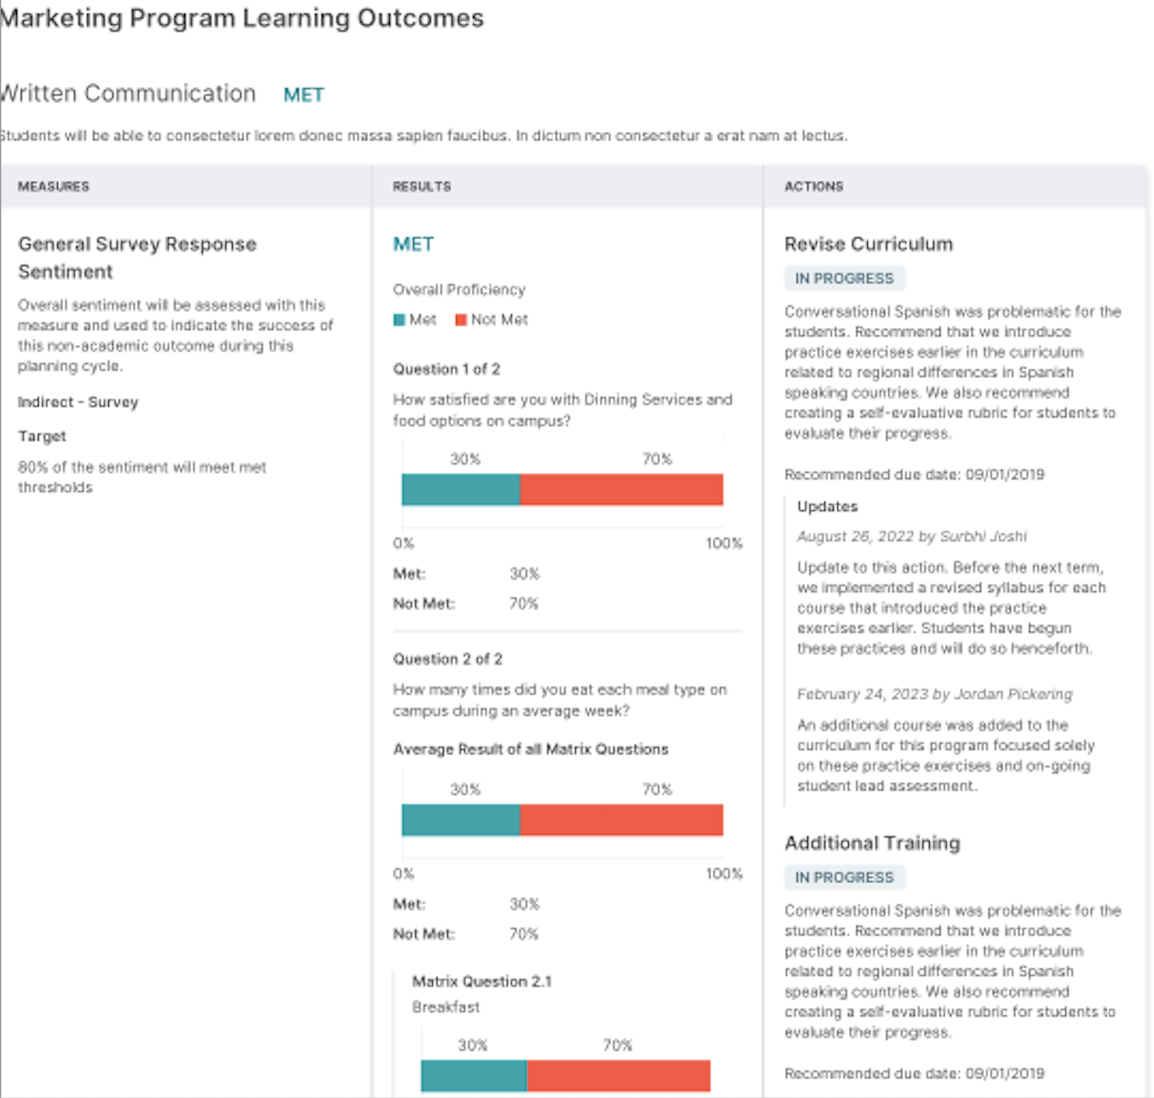
Task: Select the Revise Curriculum action title
Action: 868,244
